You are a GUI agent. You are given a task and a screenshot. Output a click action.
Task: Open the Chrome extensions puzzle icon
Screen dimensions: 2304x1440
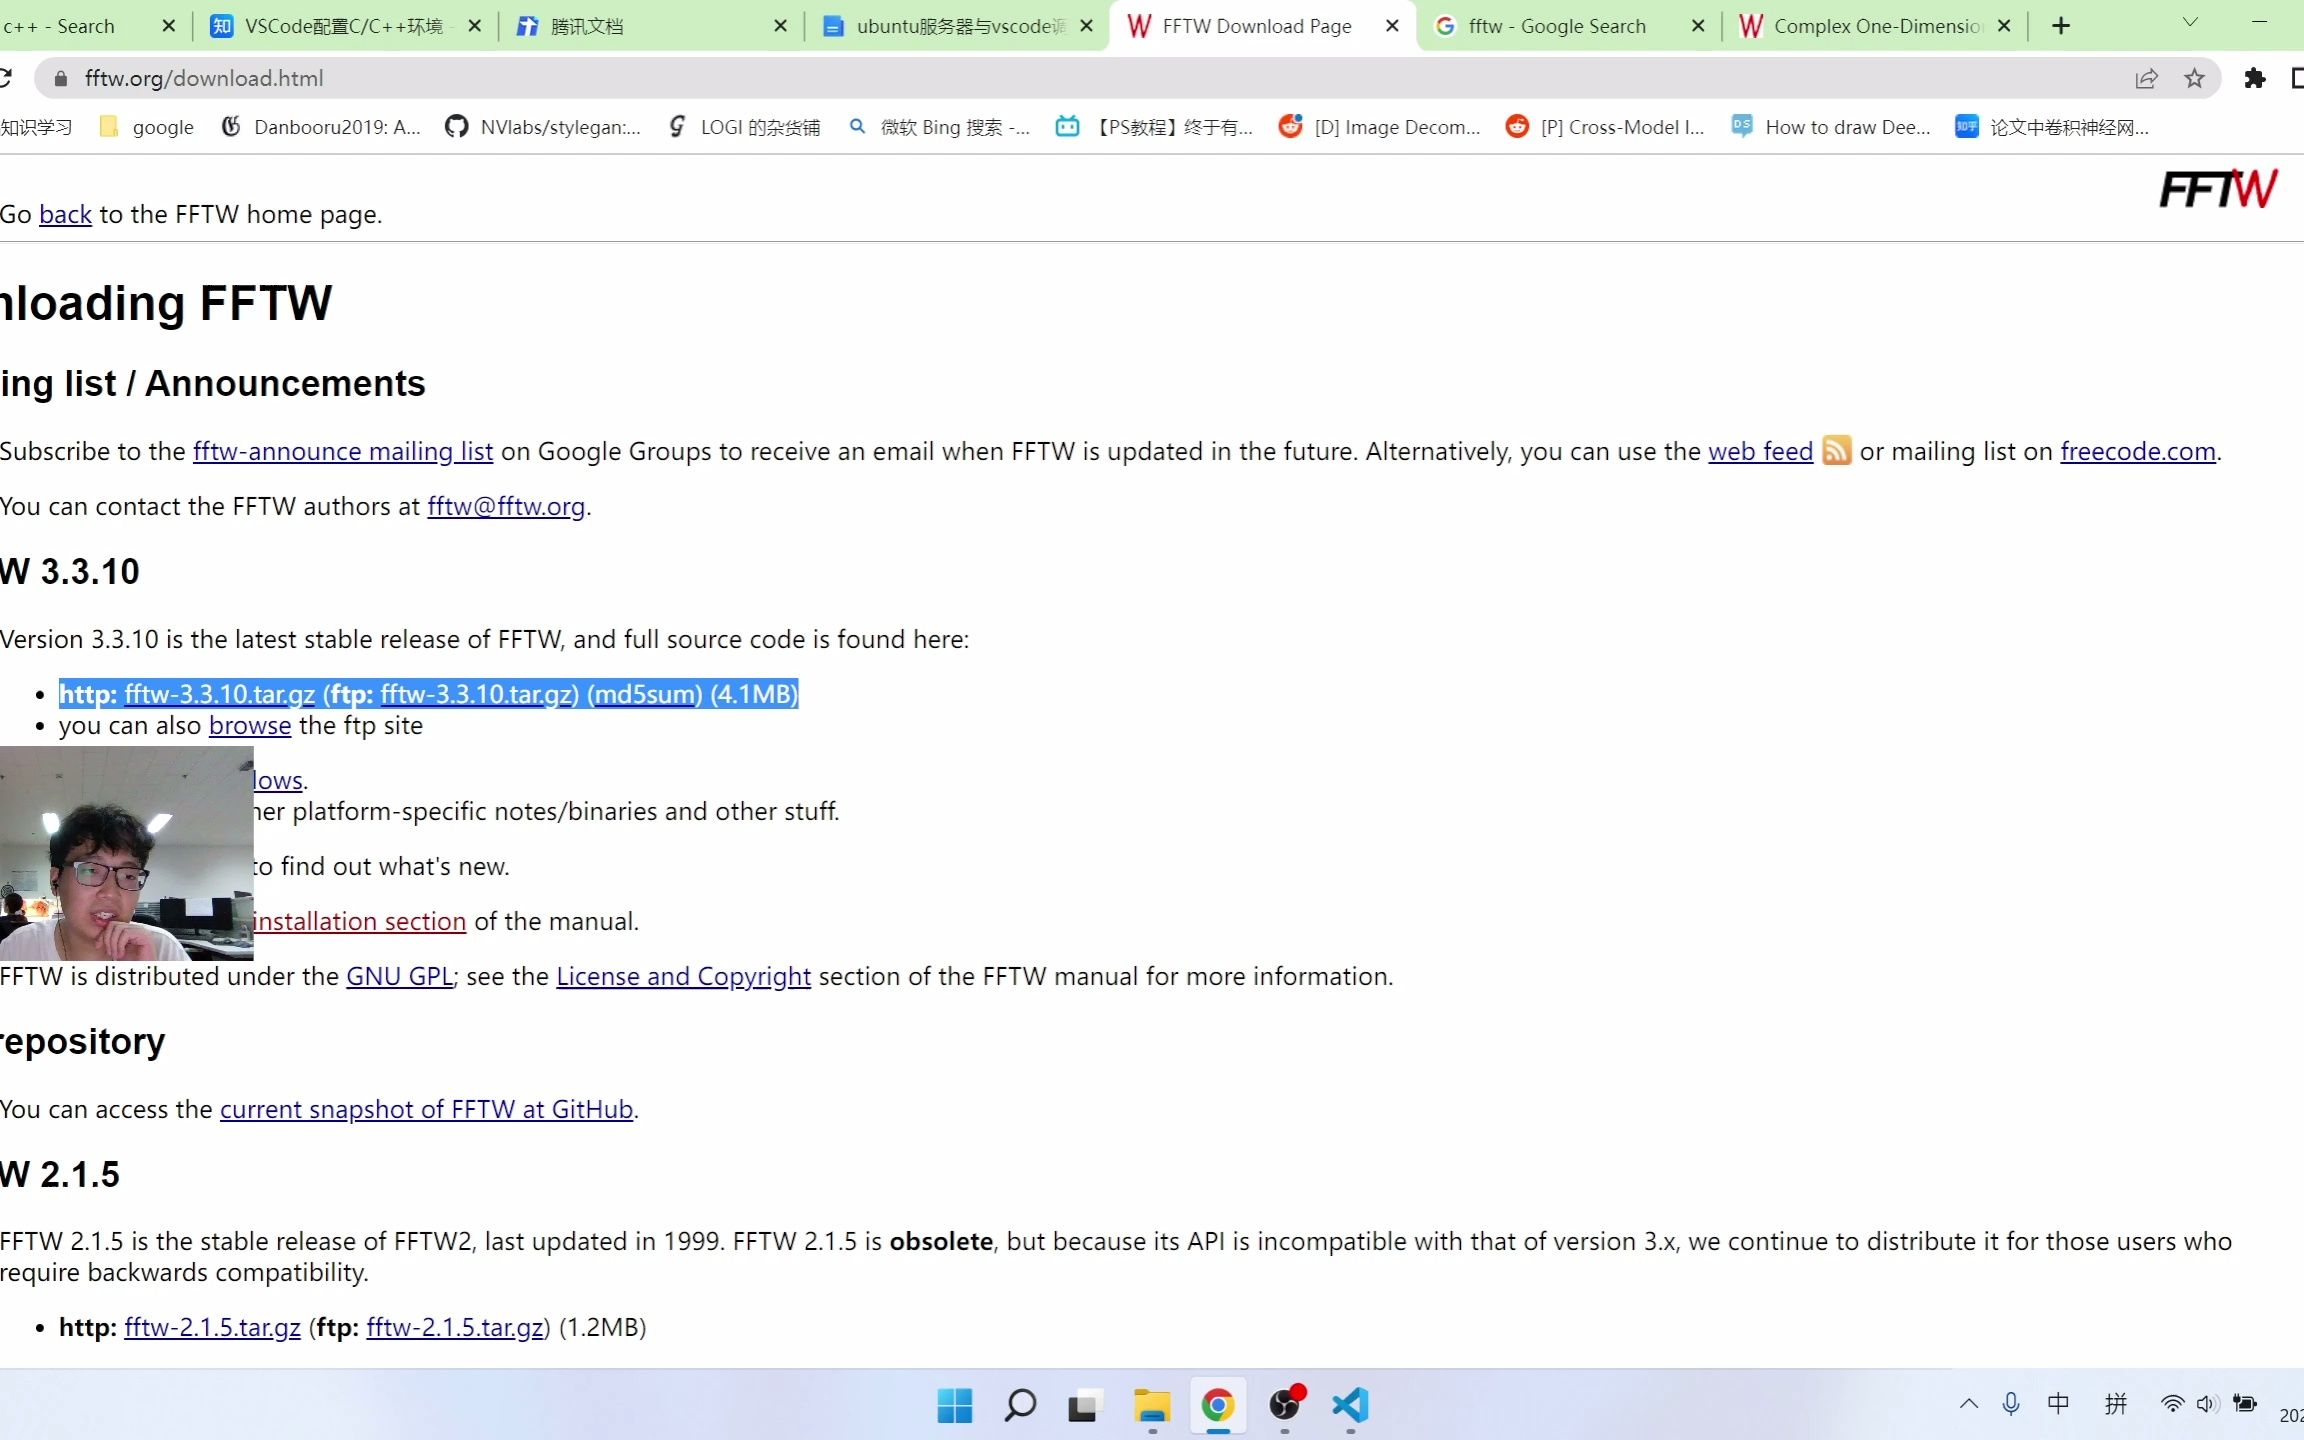pyautogui.click(x=2255, y=78)
